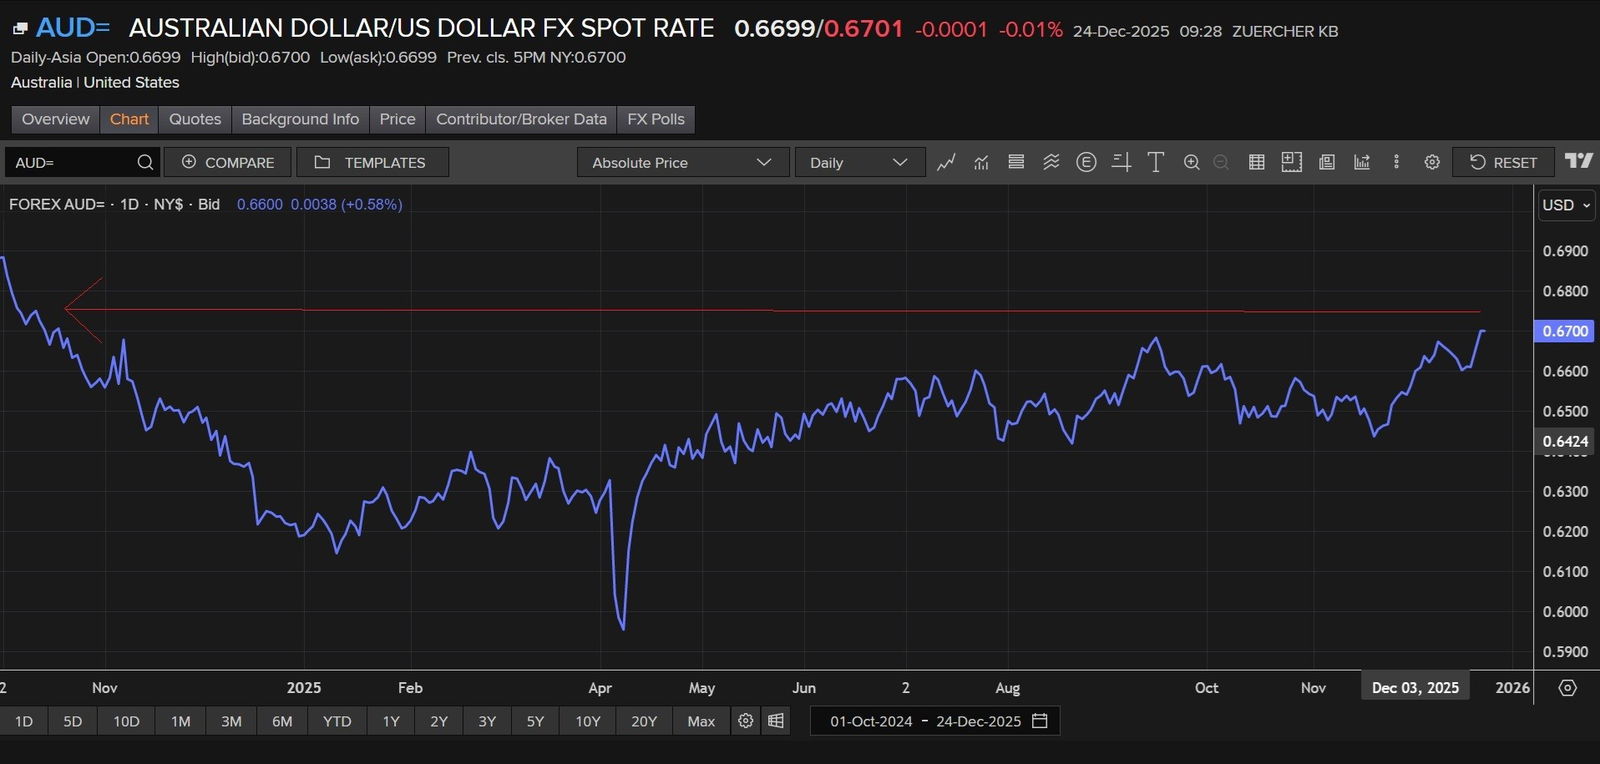Expand the Absolute Price dropdown

tap(682, 162)
